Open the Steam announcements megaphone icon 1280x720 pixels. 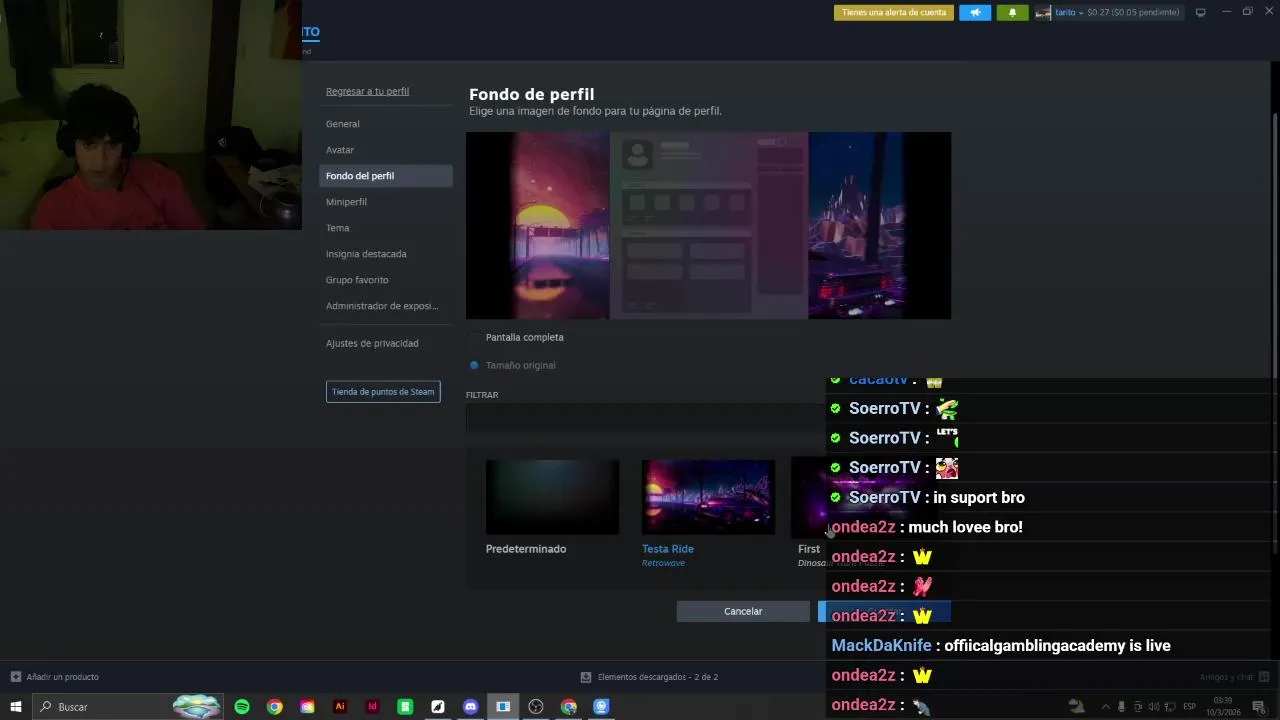(x=975, y=12)
